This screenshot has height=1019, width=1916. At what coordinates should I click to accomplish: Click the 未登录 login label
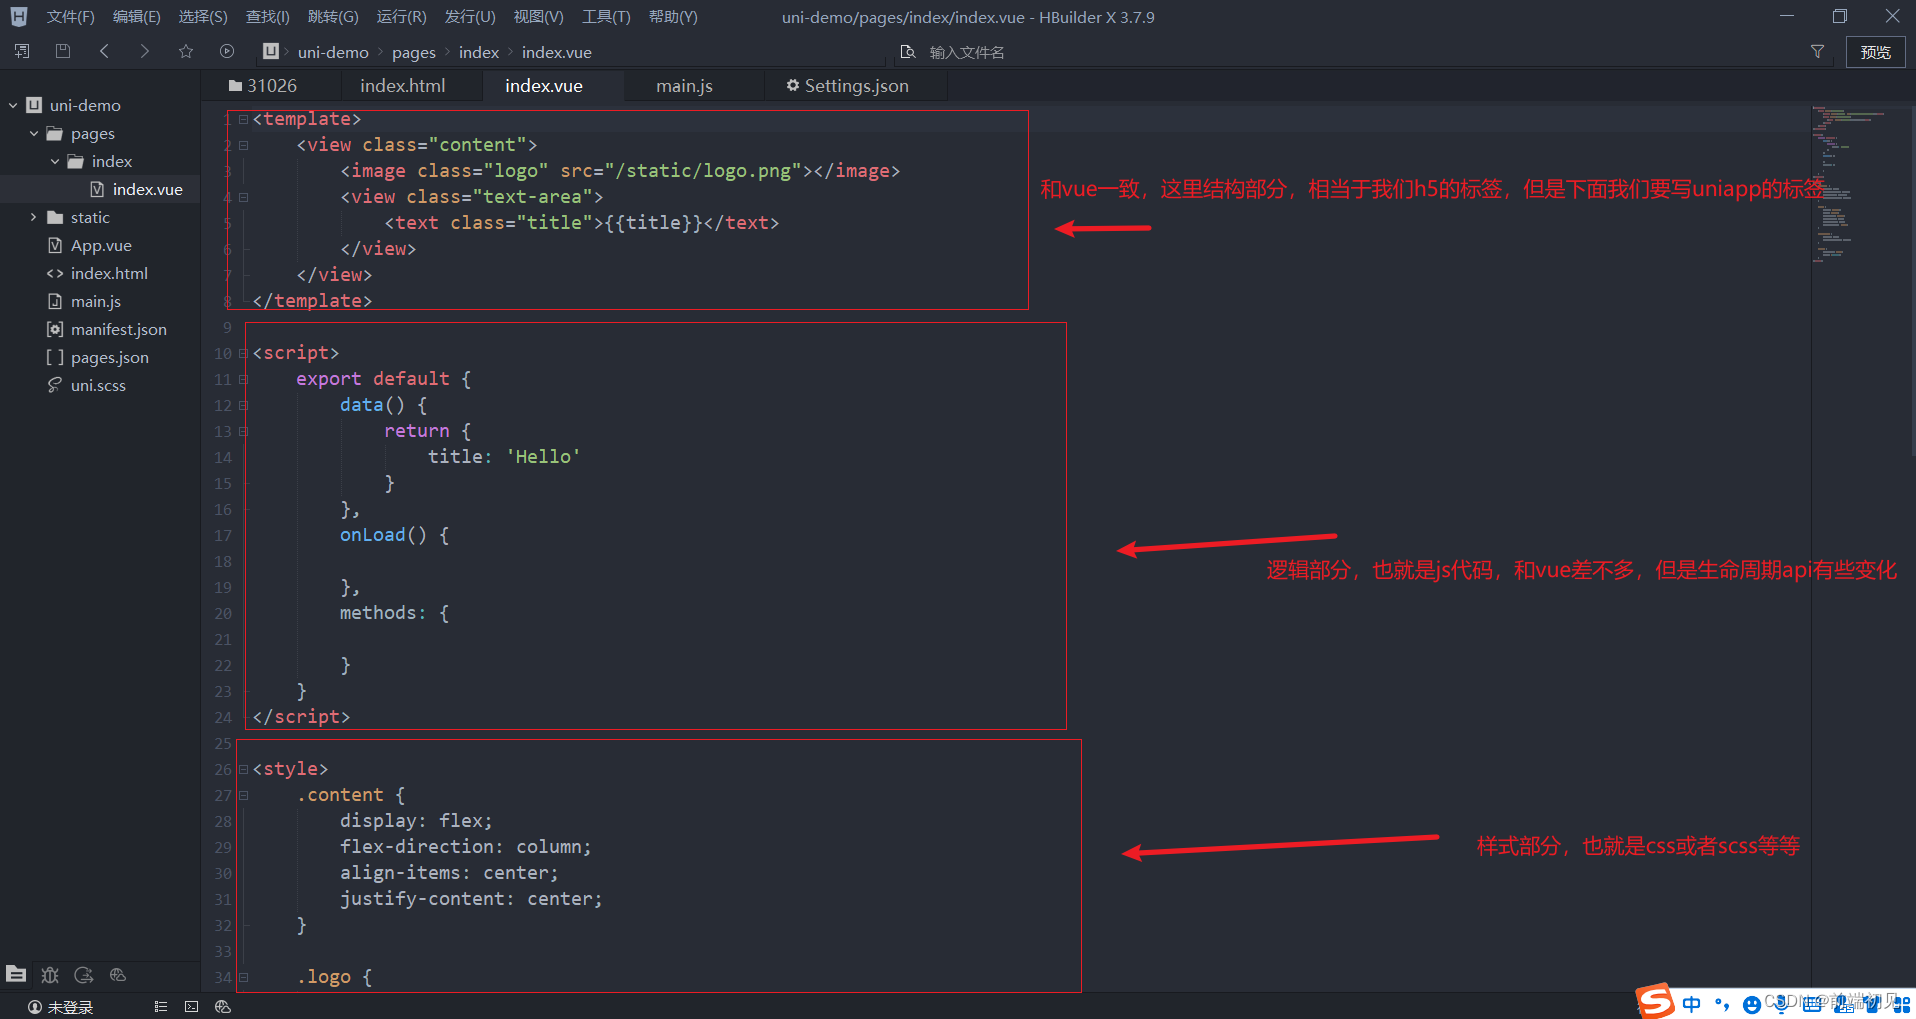click(x=71, y=1007)
